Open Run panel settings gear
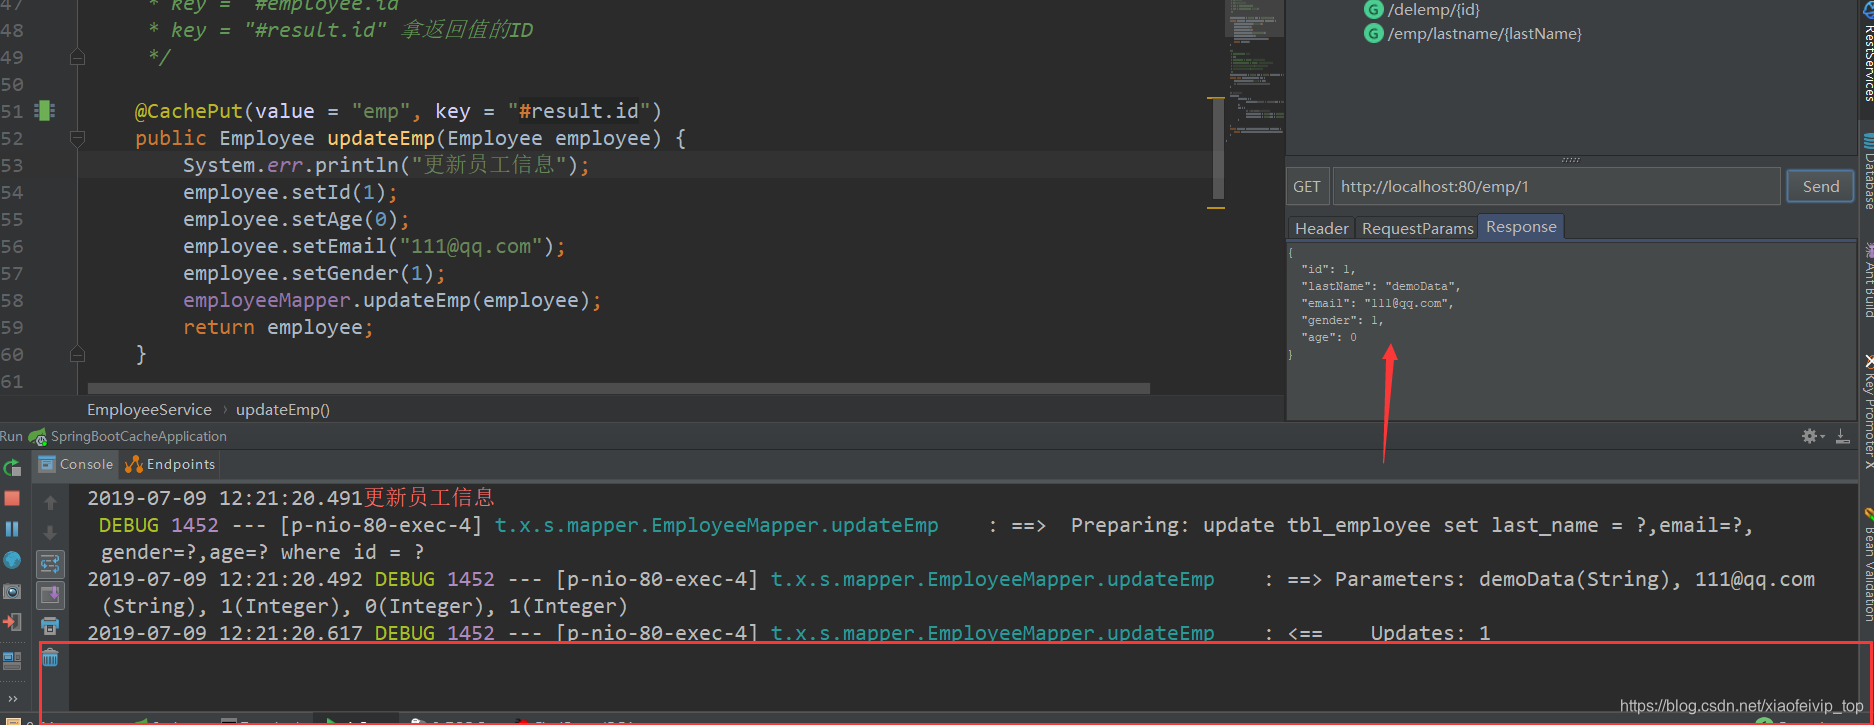 1811,436
